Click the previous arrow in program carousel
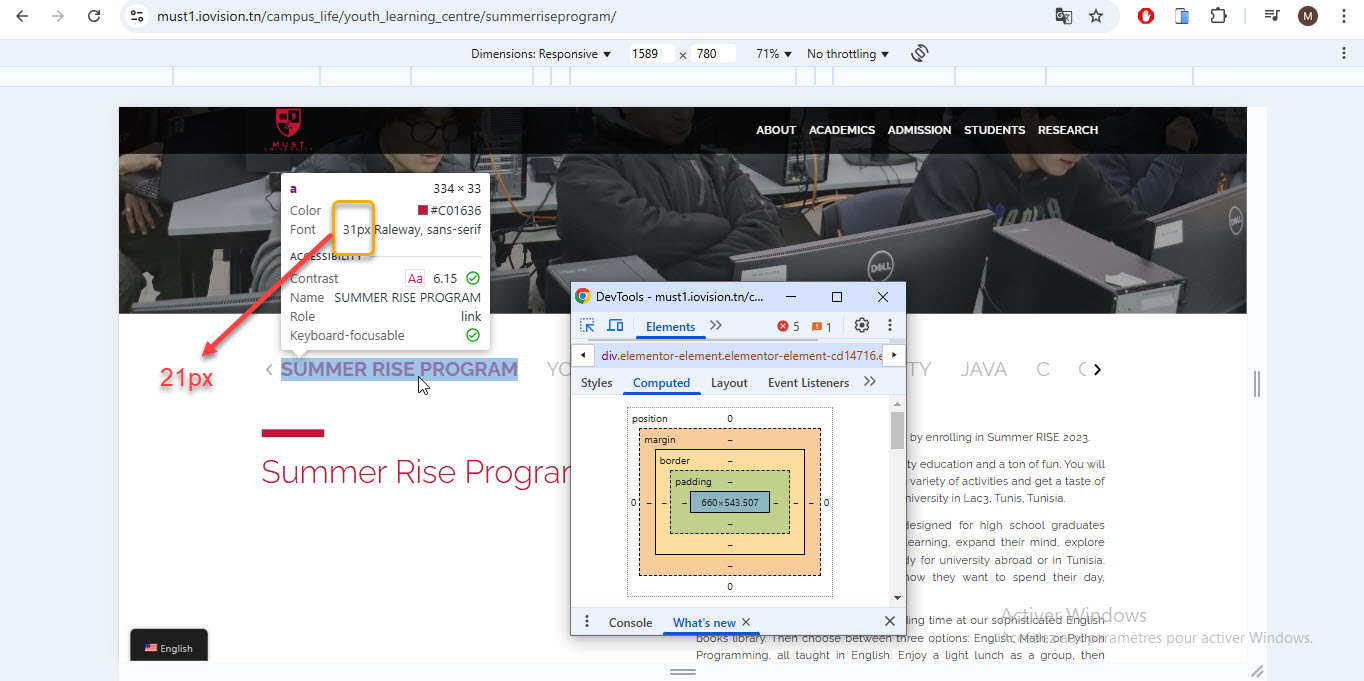This screenshot has width=1364, height=681. pos(269,369)
